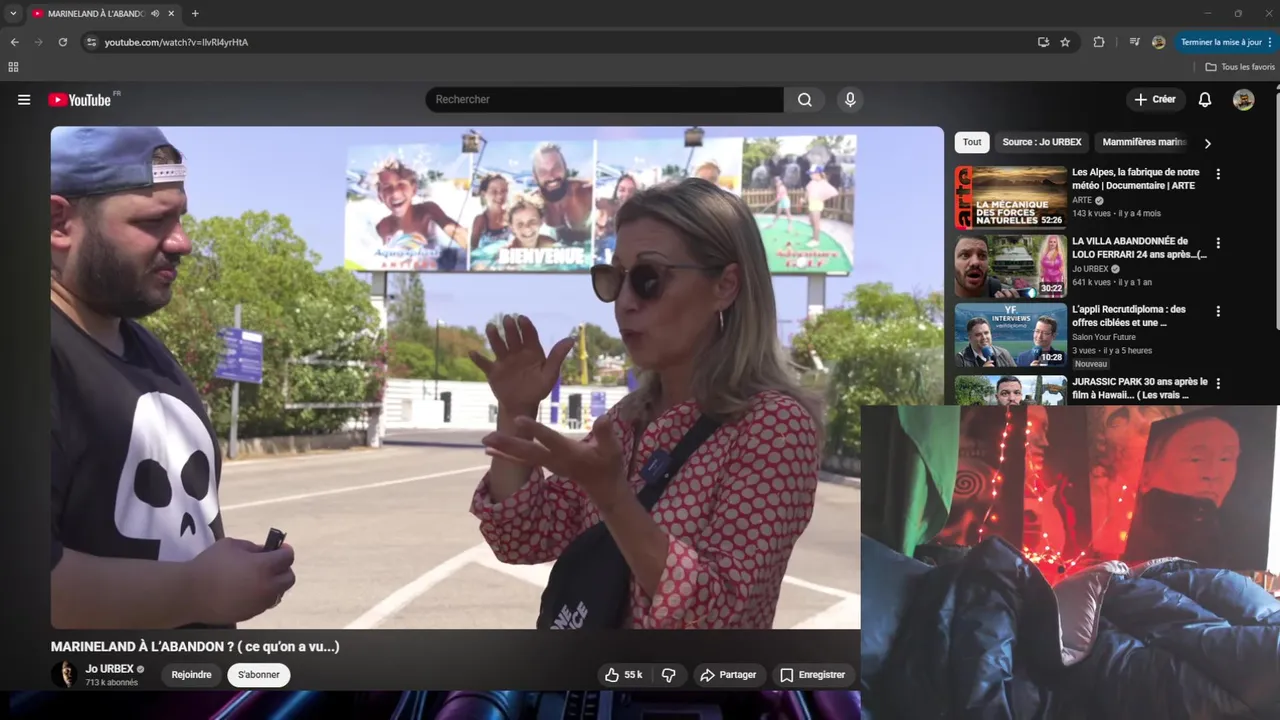Image resolution: width=1280 pixels, height=720 pixels.
Task: Click the 713 k abonnés text
Action: point(112,683)
